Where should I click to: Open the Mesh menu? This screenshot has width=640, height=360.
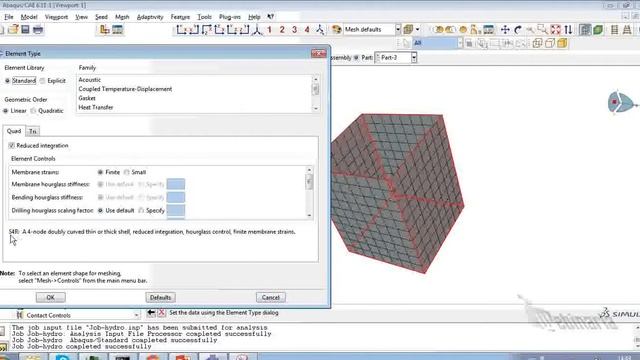[122, 17]
